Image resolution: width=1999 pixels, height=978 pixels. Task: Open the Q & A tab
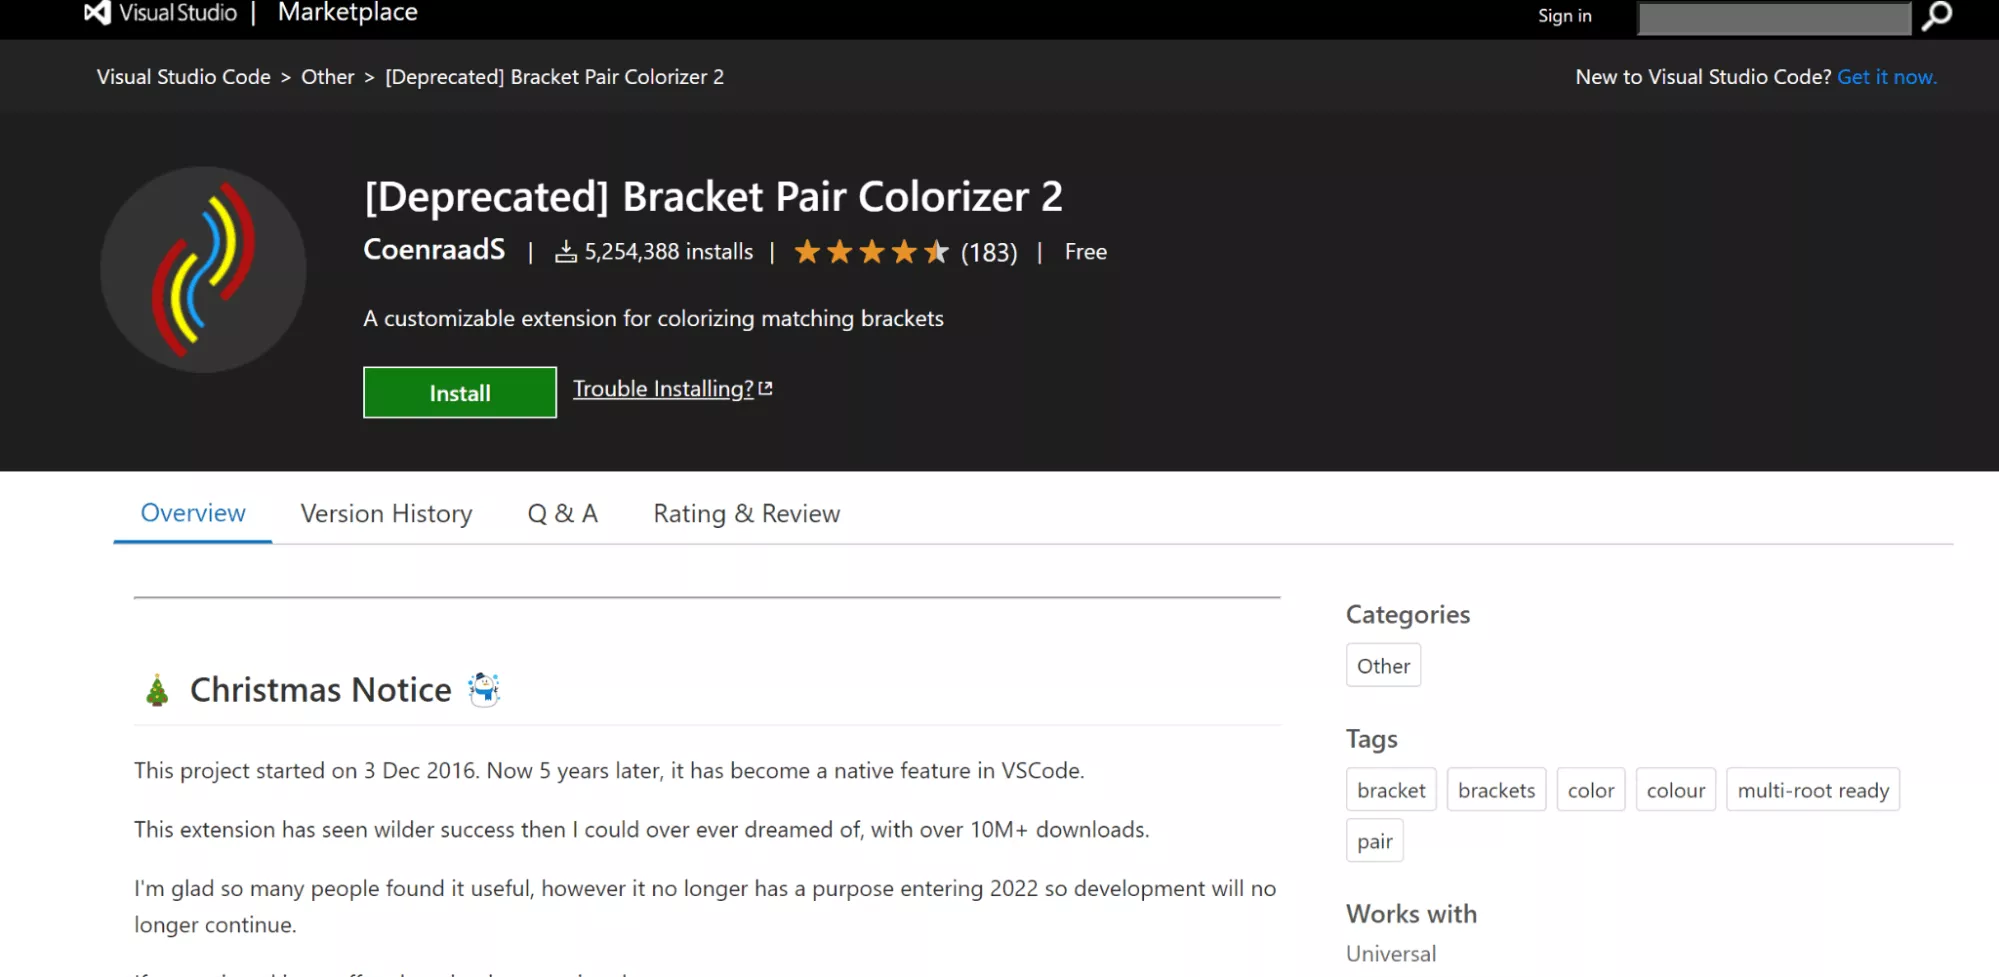562,514
